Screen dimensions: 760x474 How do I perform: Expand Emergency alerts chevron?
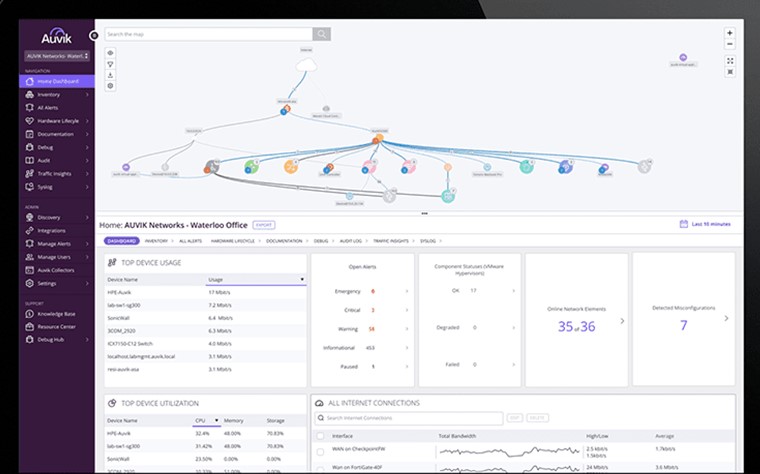[407, 291]
